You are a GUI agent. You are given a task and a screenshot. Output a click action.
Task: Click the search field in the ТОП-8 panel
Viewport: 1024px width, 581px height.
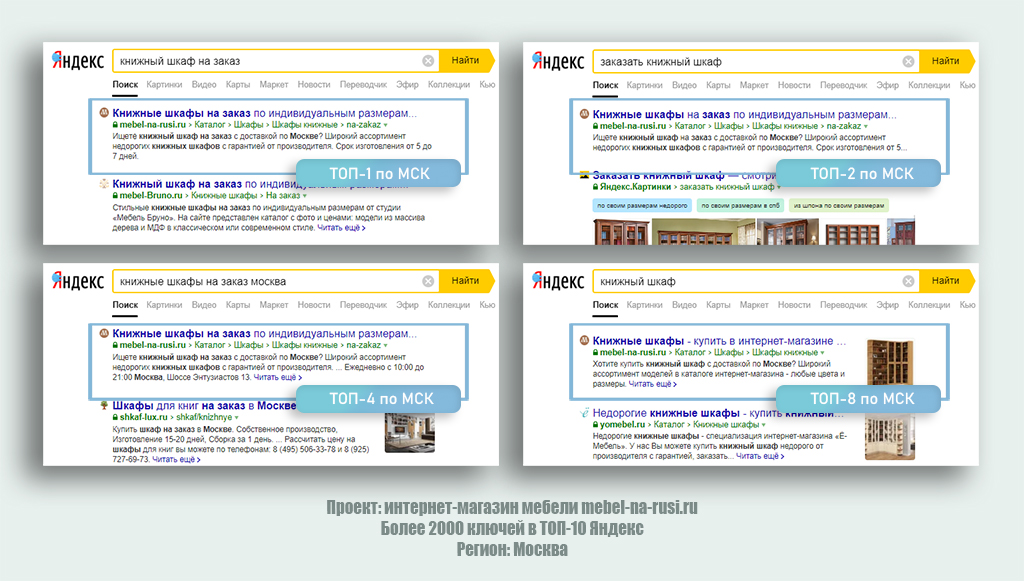point(756,281)
